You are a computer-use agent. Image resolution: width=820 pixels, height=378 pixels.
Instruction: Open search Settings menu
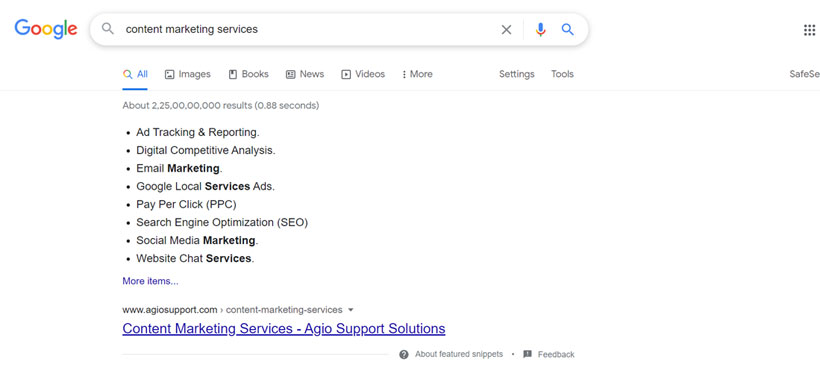pos(517,74)
